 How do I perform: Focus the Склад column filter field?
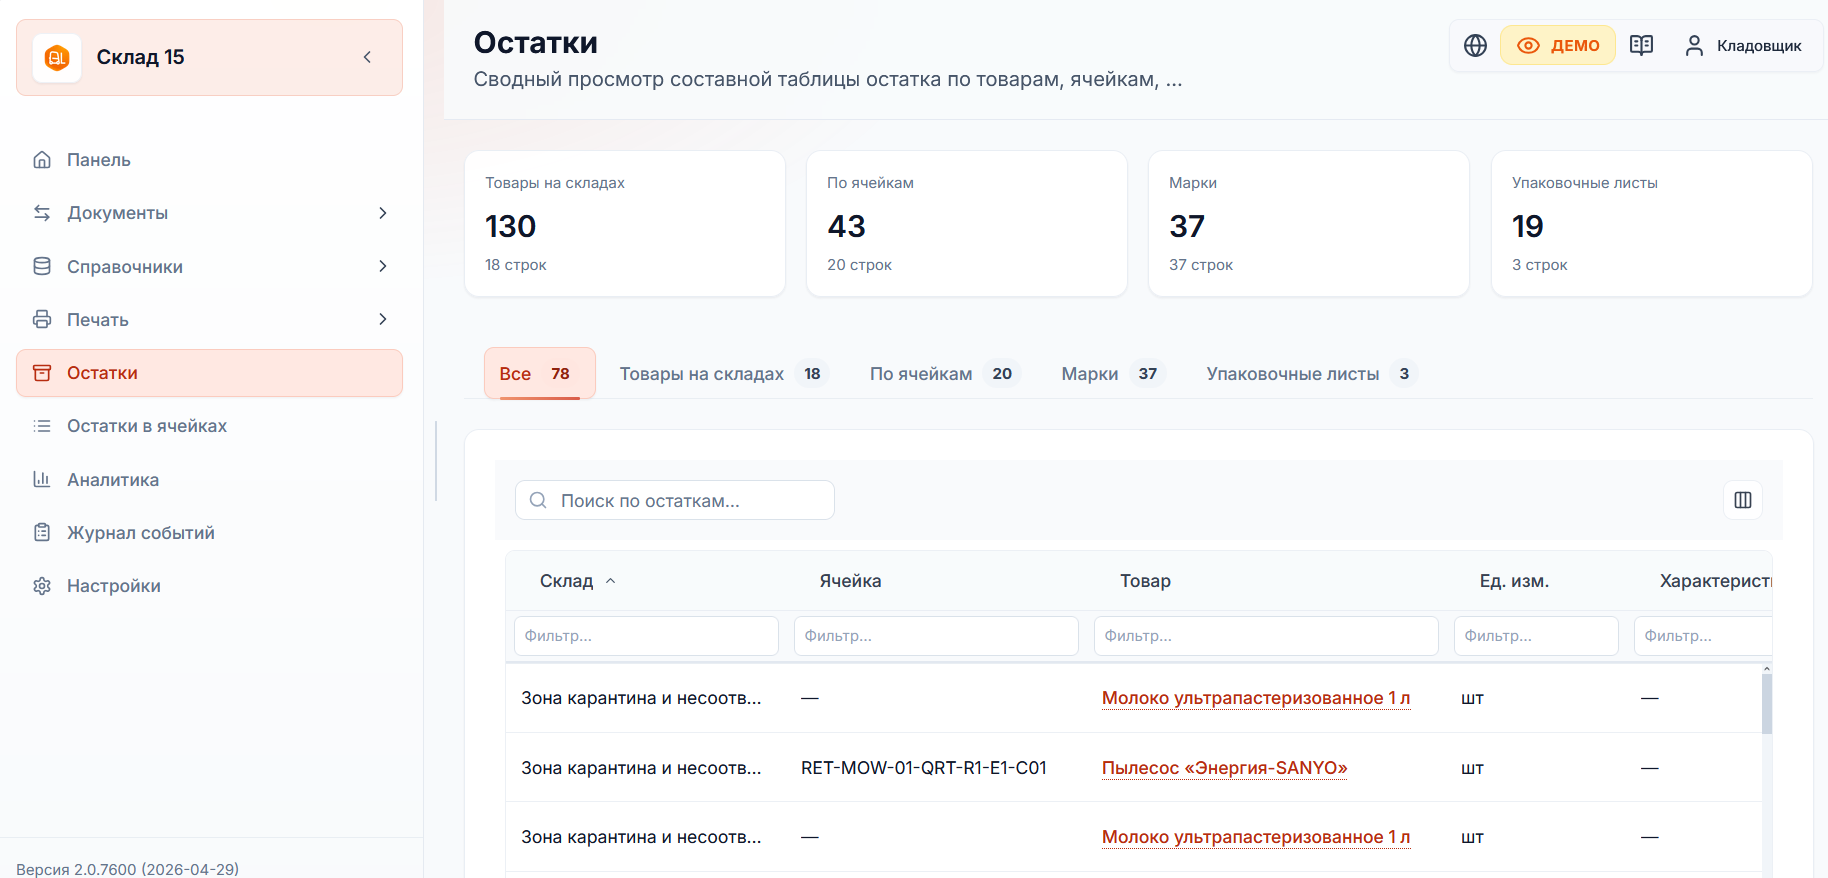click(646, 636)
